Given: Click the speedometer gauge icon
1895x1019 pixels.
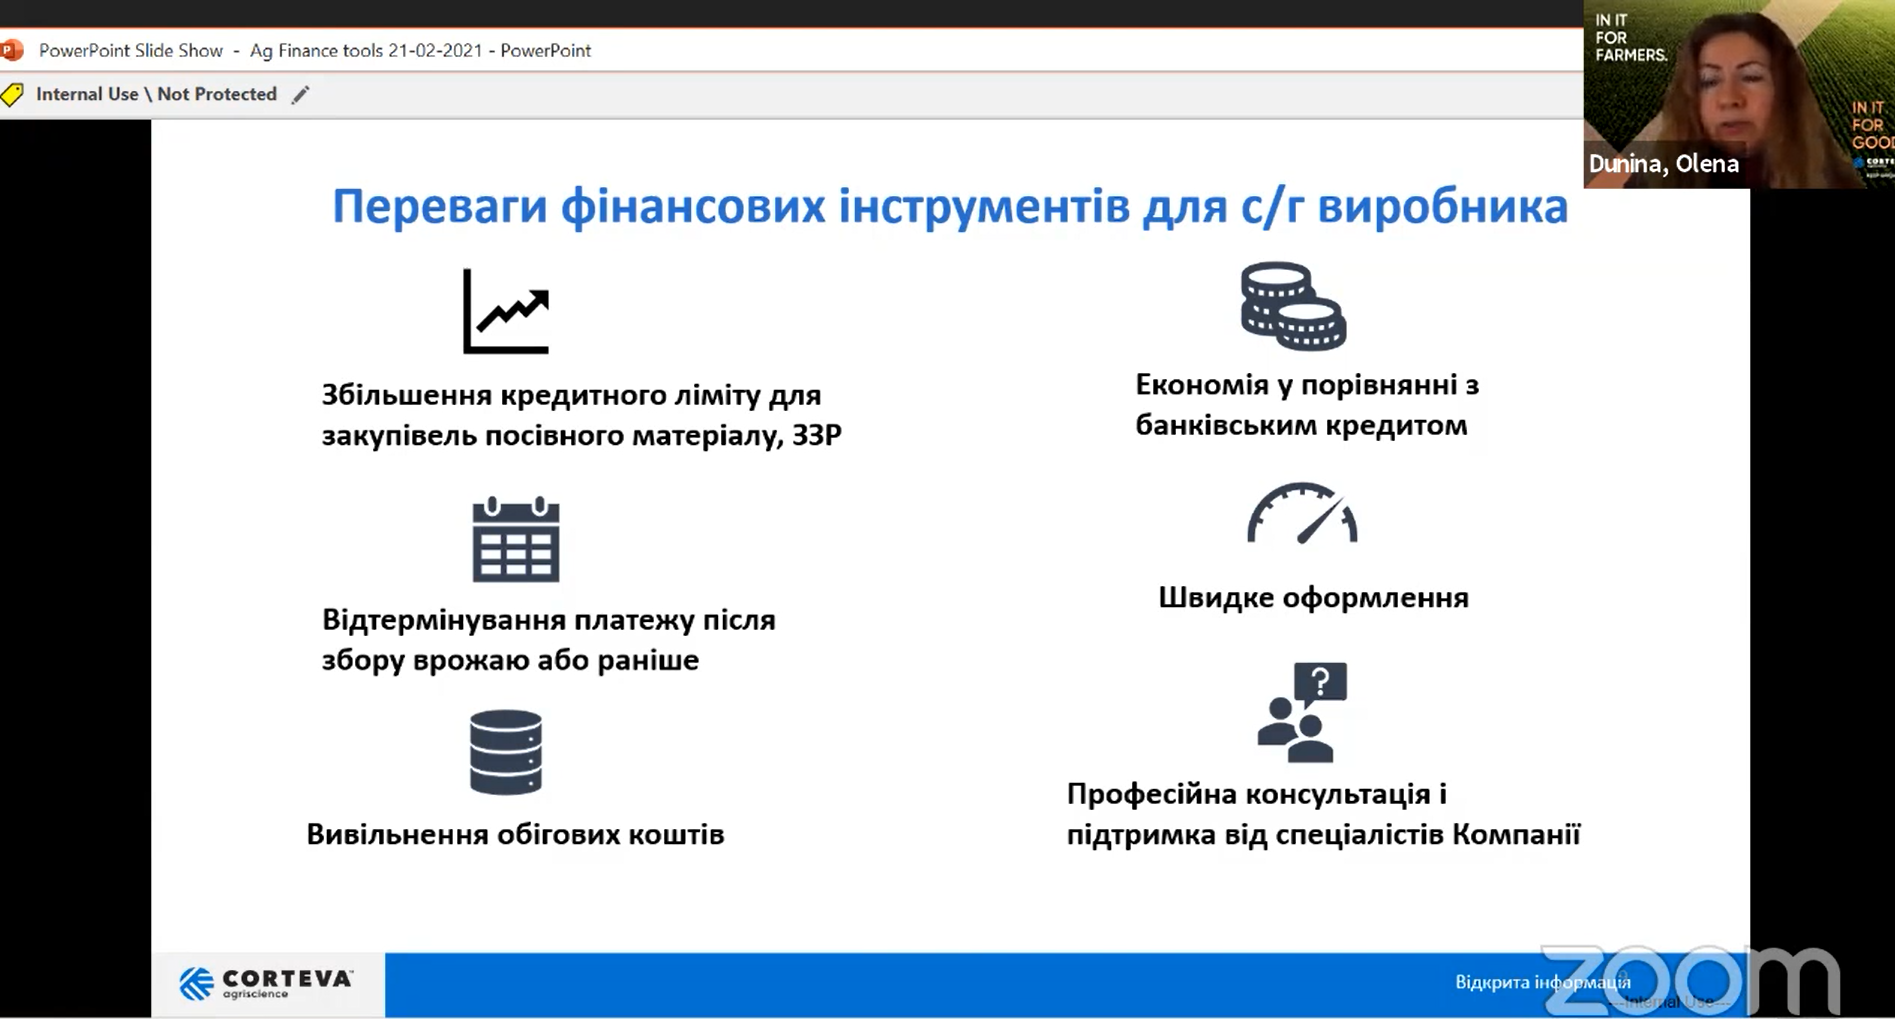Looking at the screenshot, I should click(1301, 514).
